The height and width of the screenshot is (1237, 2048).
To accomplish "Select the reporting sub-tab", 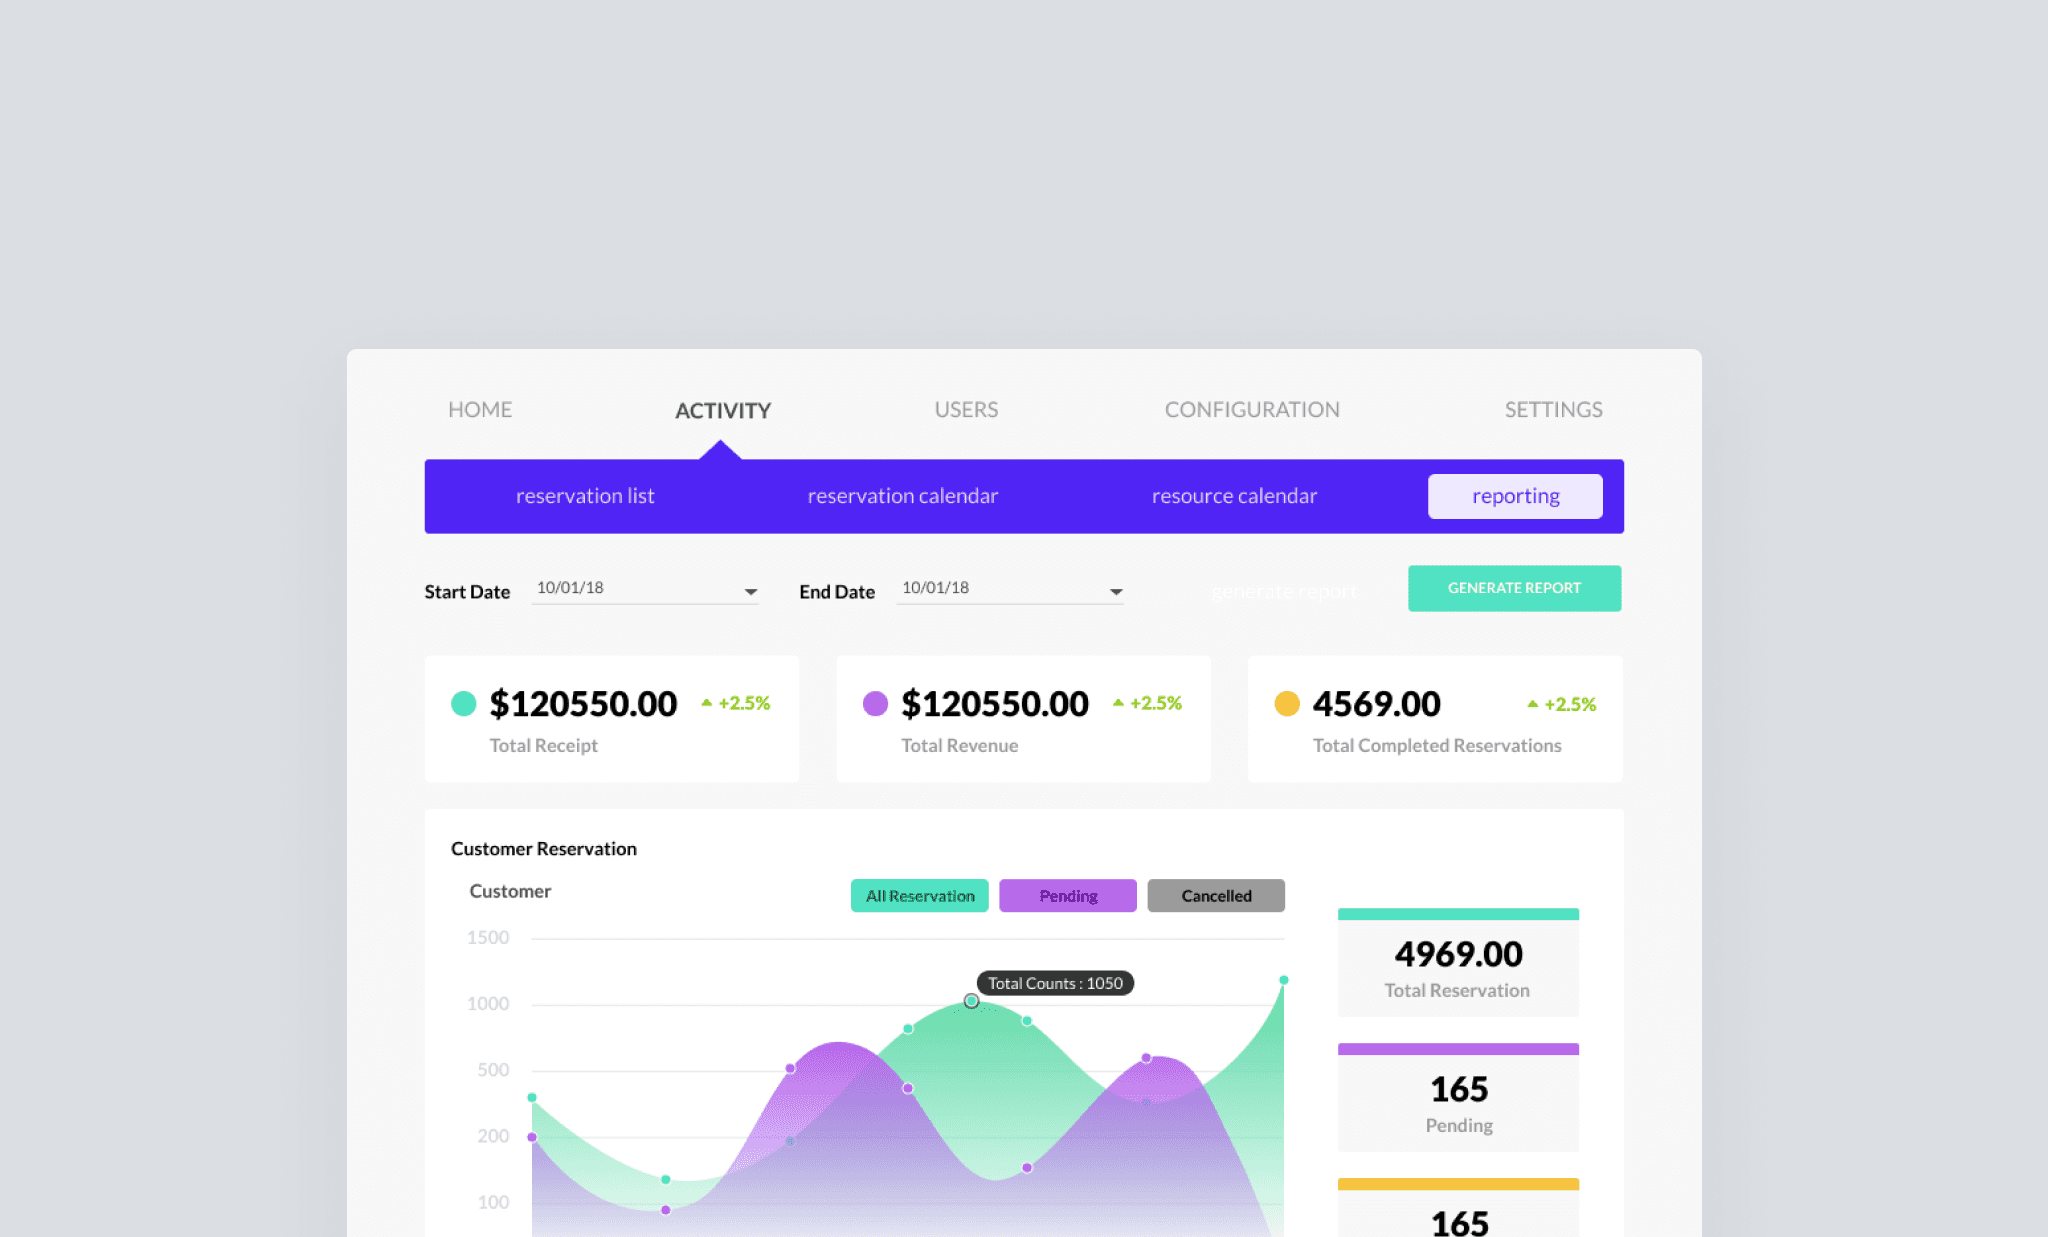I will [1514, 496].
